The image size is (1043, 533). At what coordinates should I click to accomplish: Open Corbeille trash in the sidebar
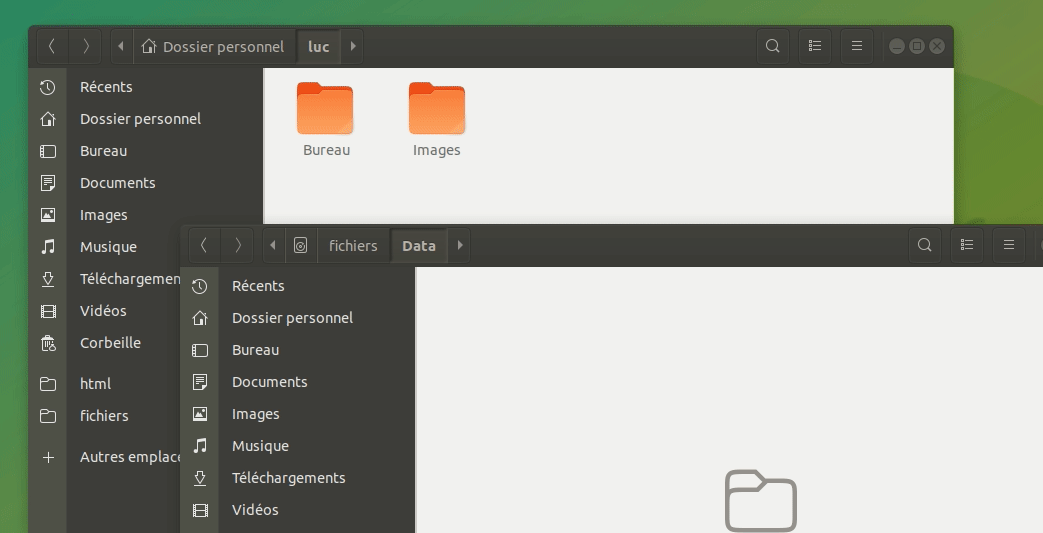point(110,343)
